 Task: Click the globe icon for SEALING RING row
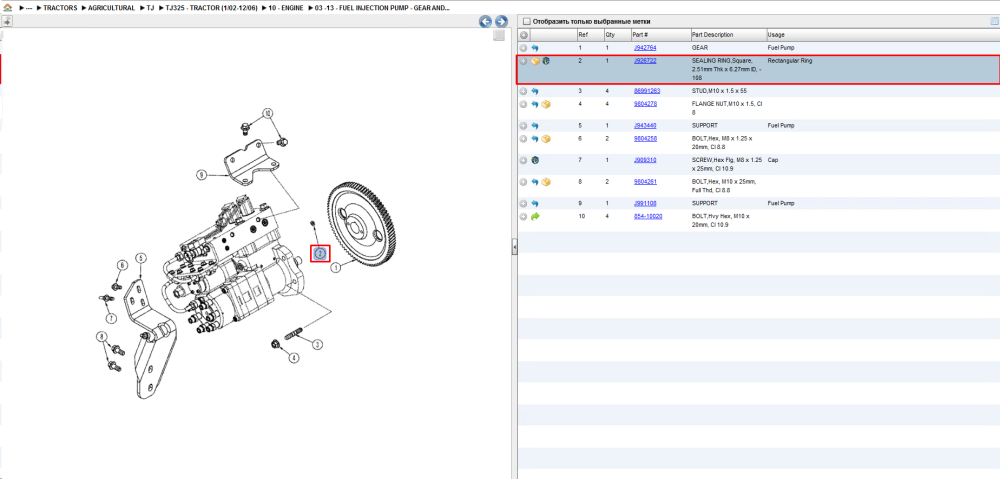(546, 61)
